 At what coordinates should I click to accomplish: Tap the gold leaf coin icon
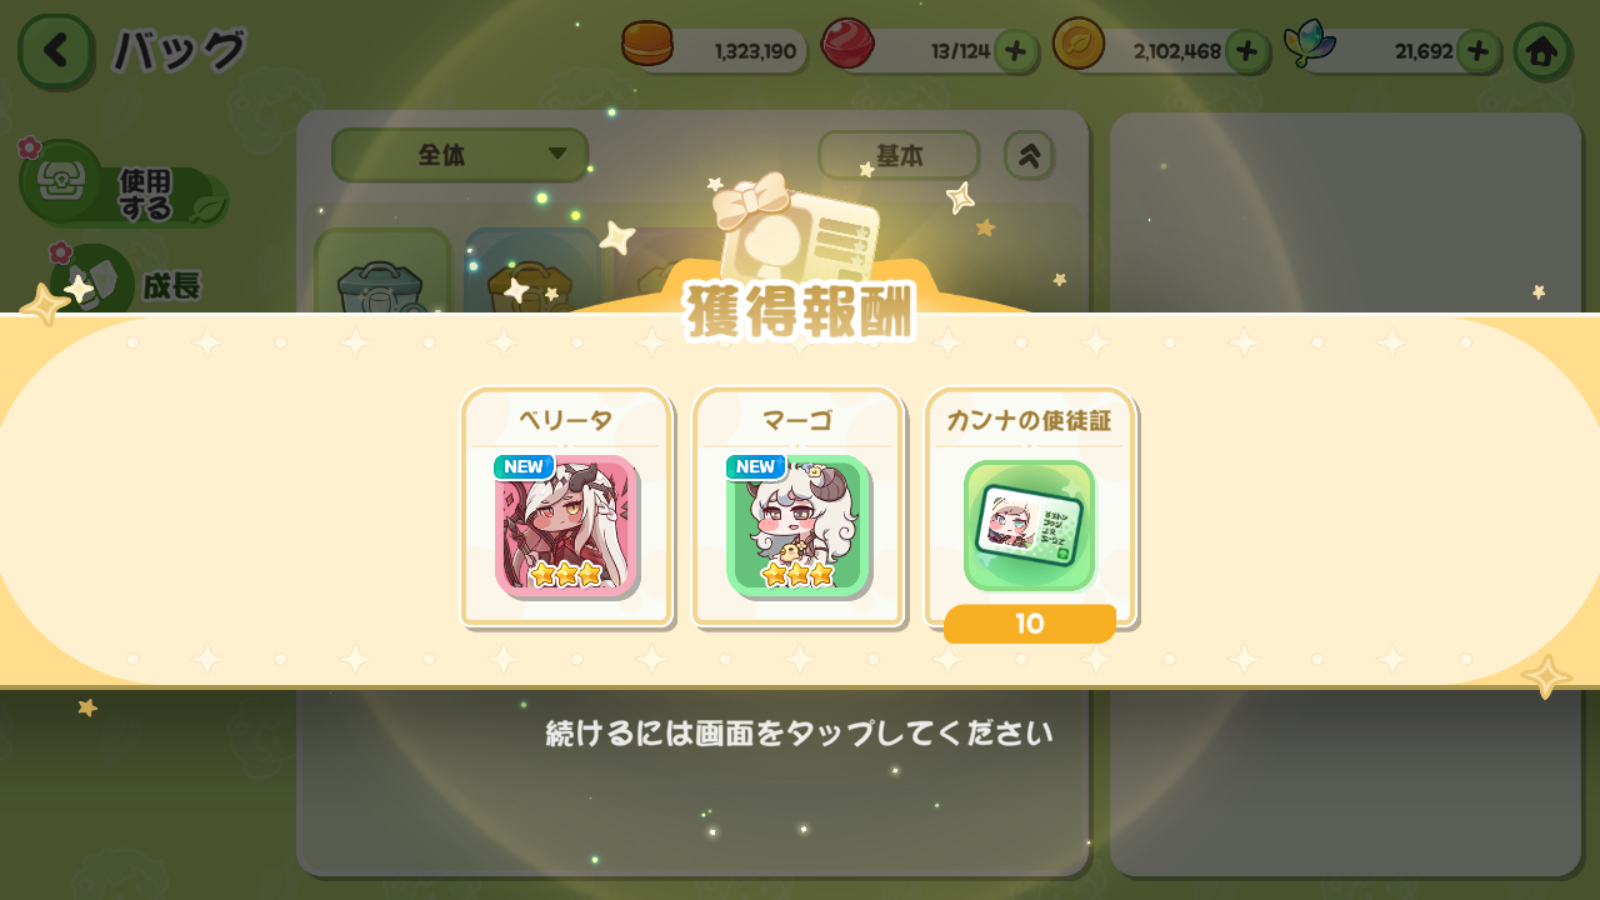[1078, 44]
